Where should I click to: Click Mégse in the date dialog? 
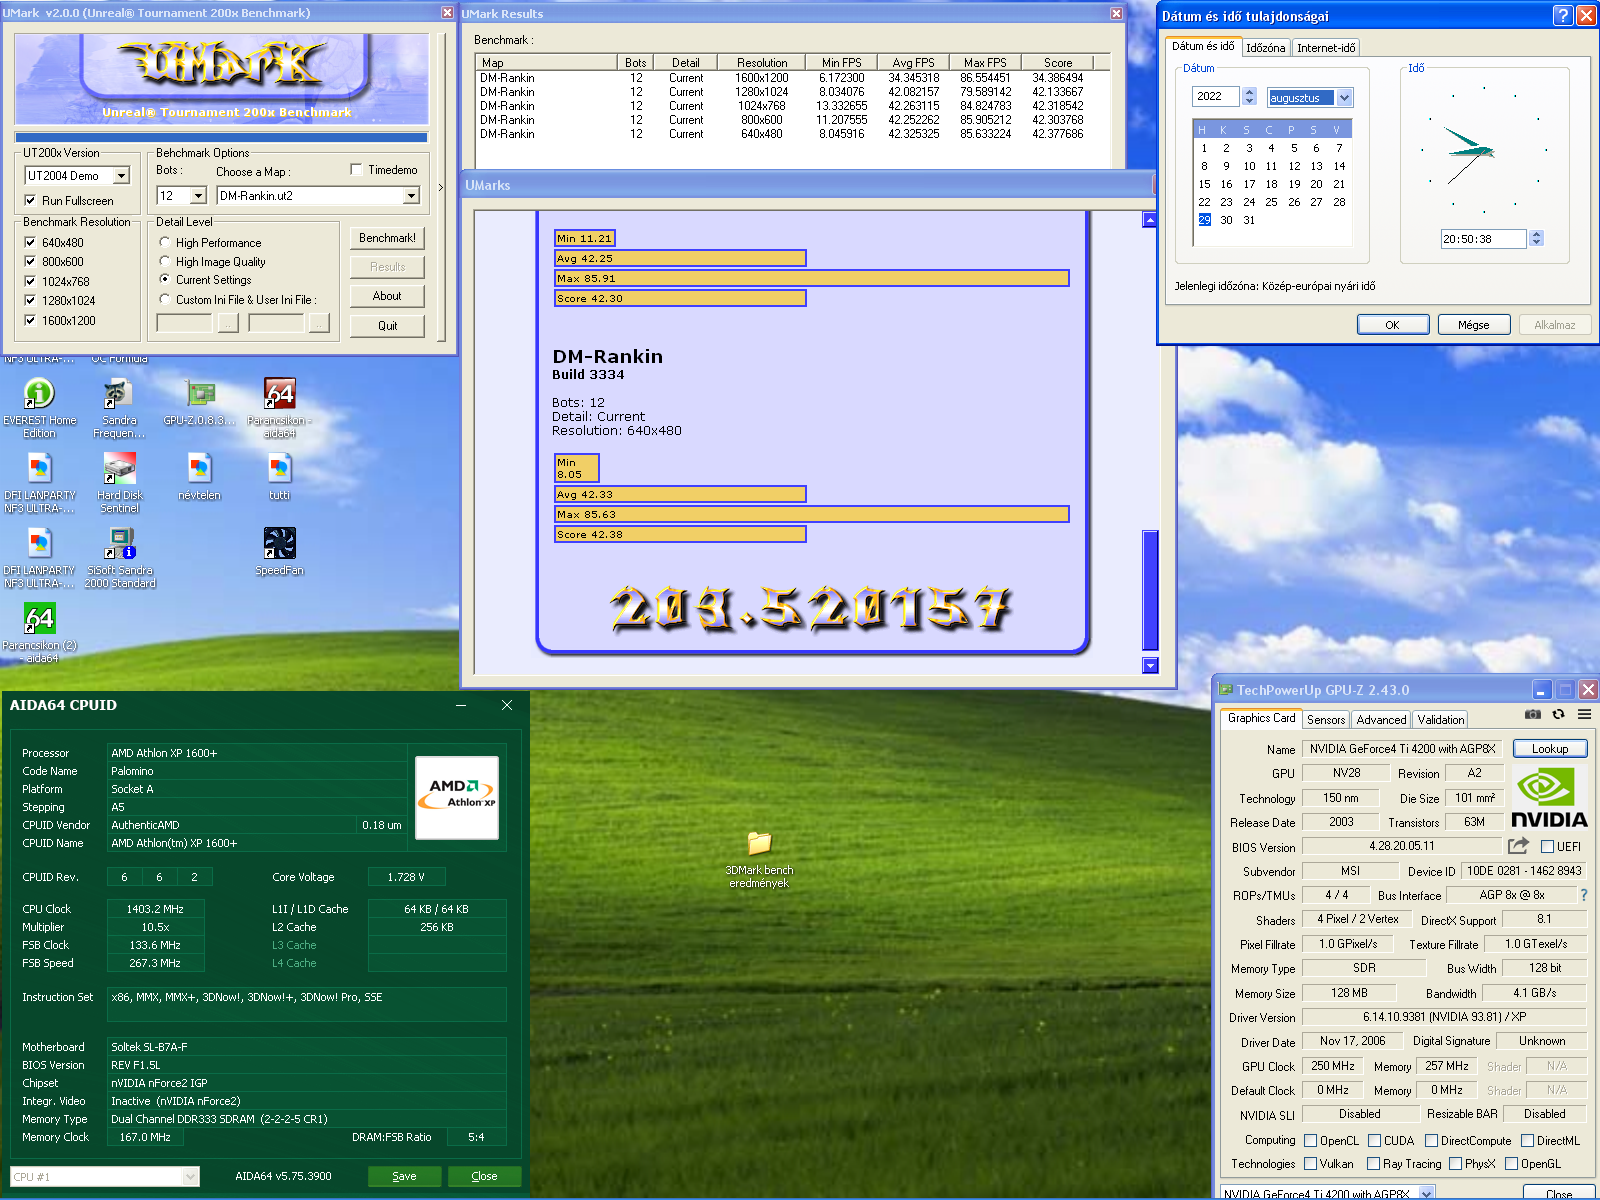[x=1473, y=325]
